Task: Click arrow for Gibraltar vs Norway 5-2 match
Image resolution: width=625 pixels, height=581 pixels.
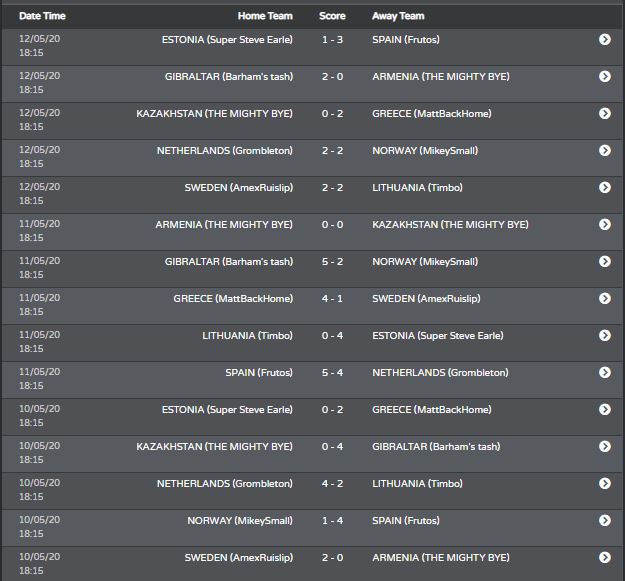Action: tap(605, 261)
